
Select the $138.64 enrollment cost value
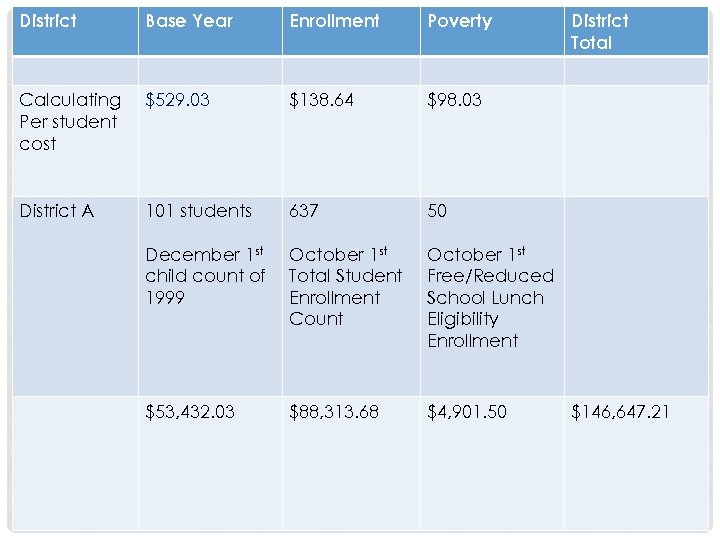click(321, 100)
